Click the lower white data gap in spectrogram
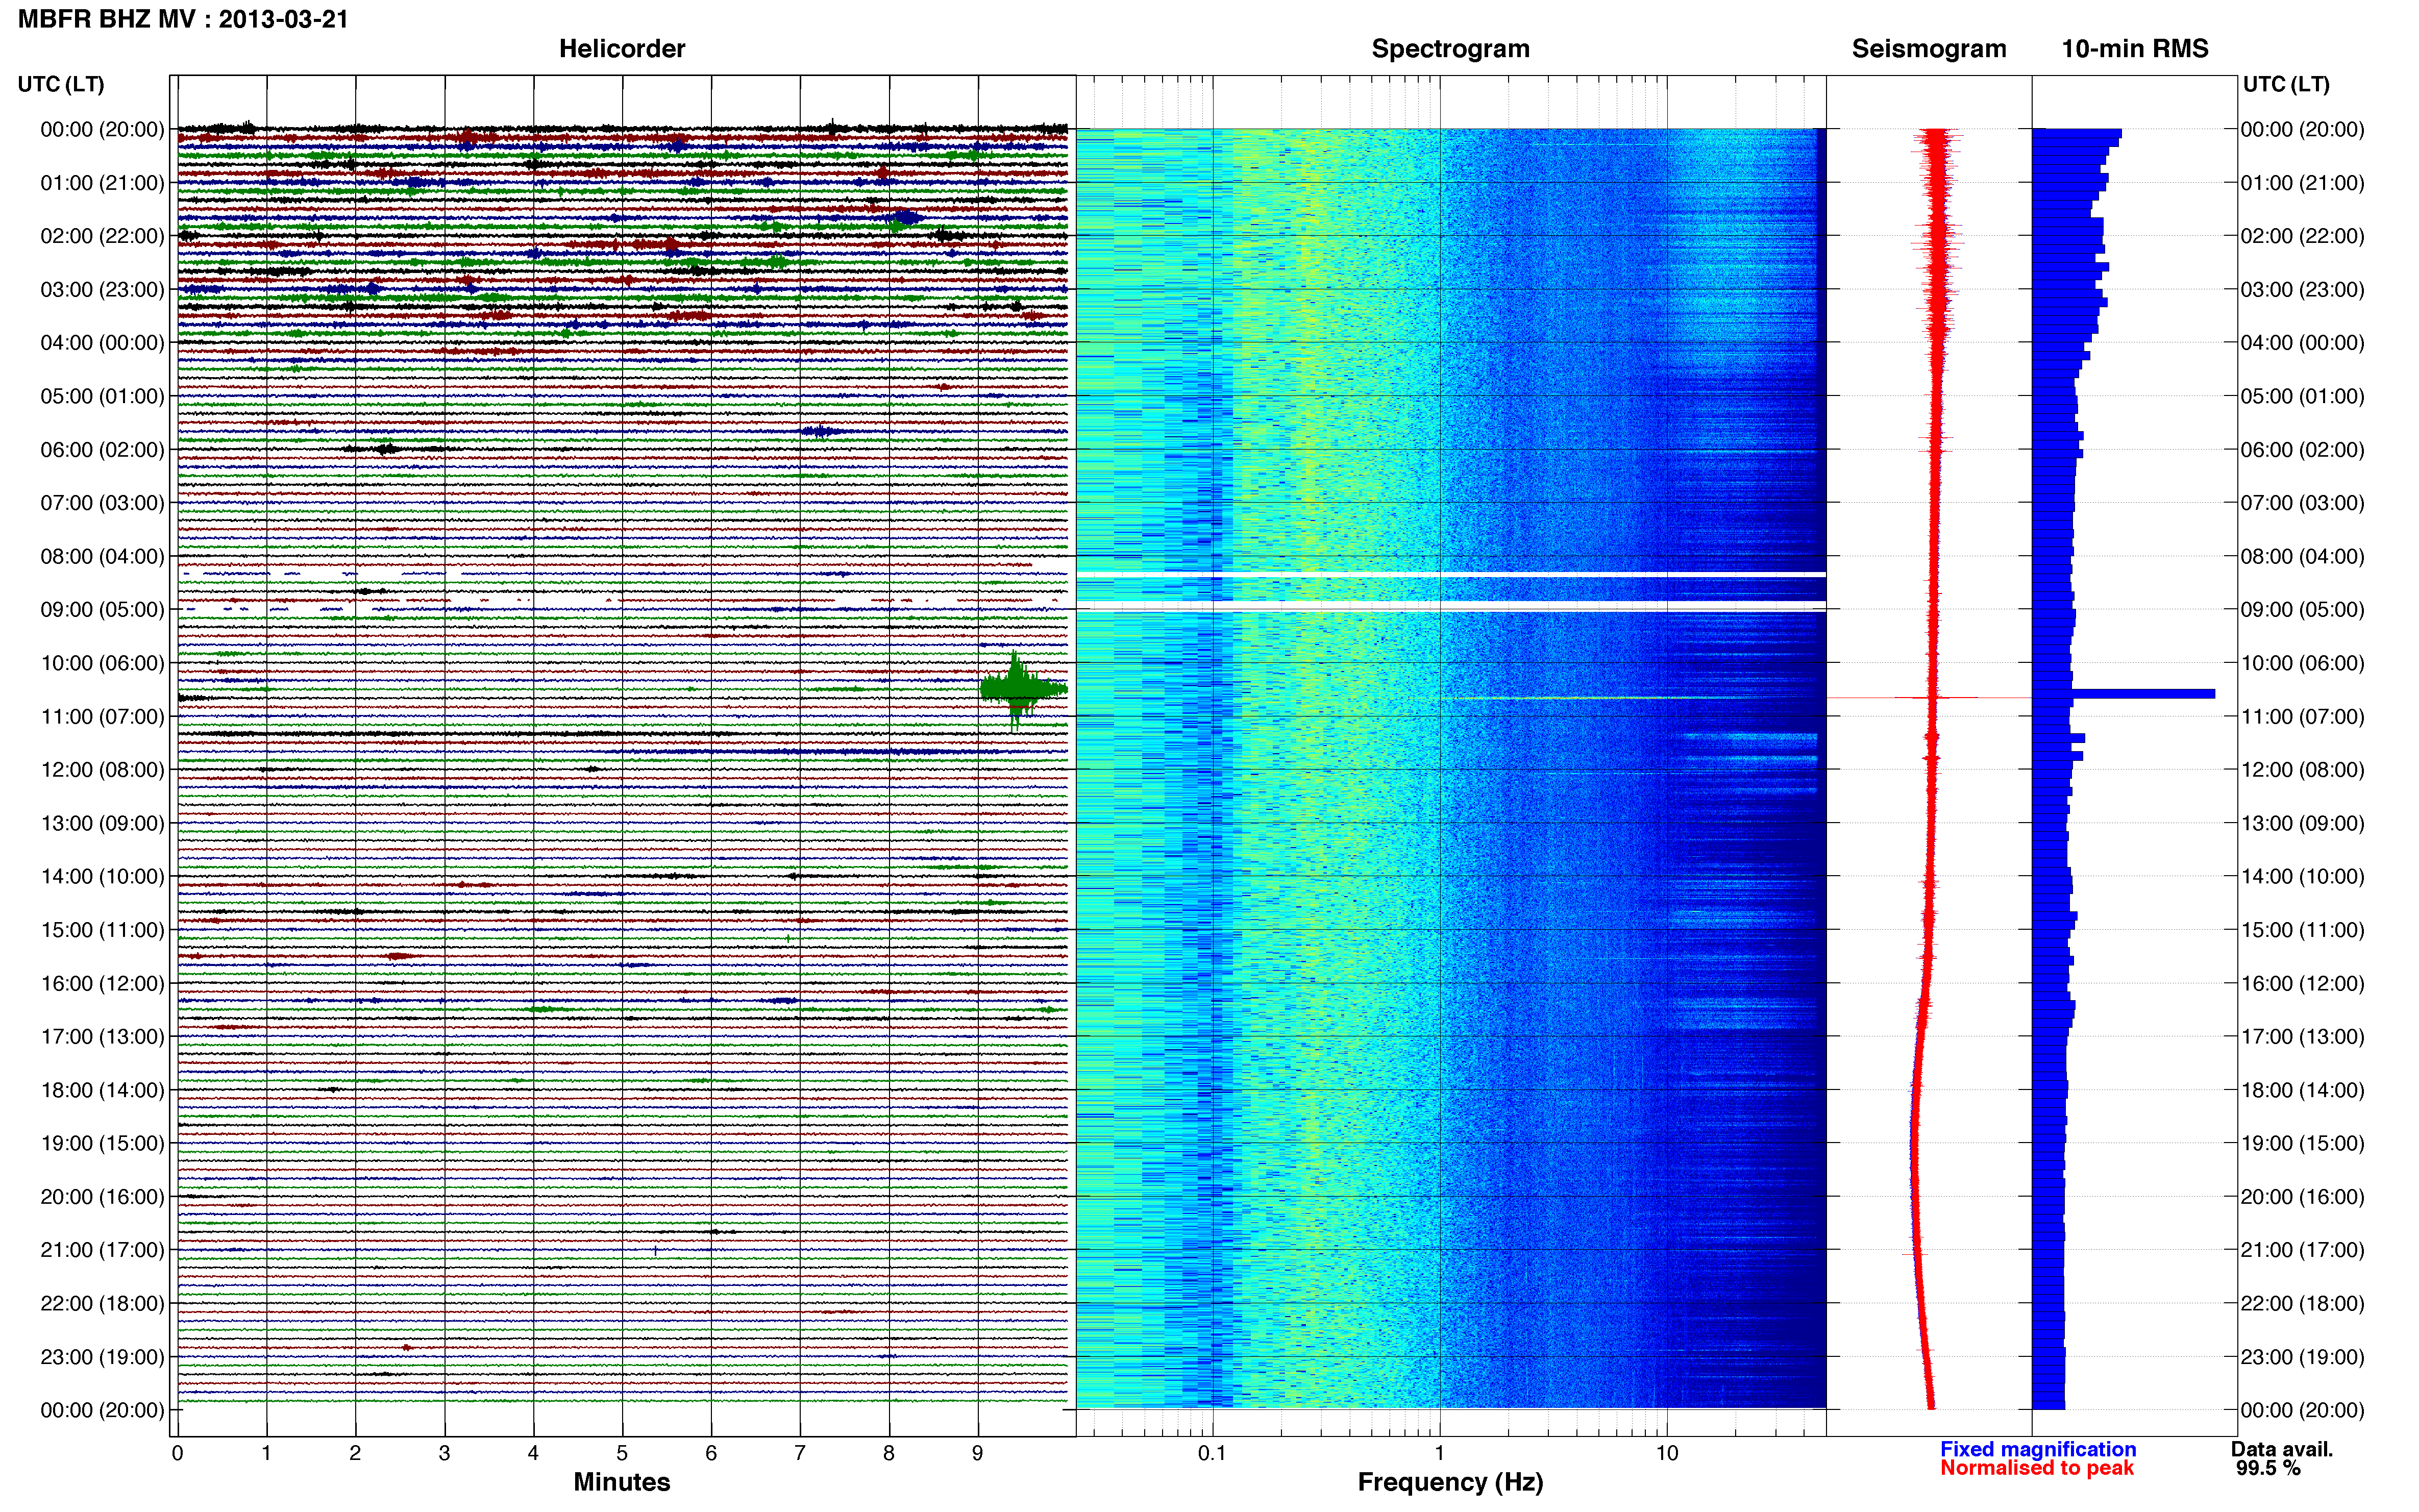 (1451, 606)
